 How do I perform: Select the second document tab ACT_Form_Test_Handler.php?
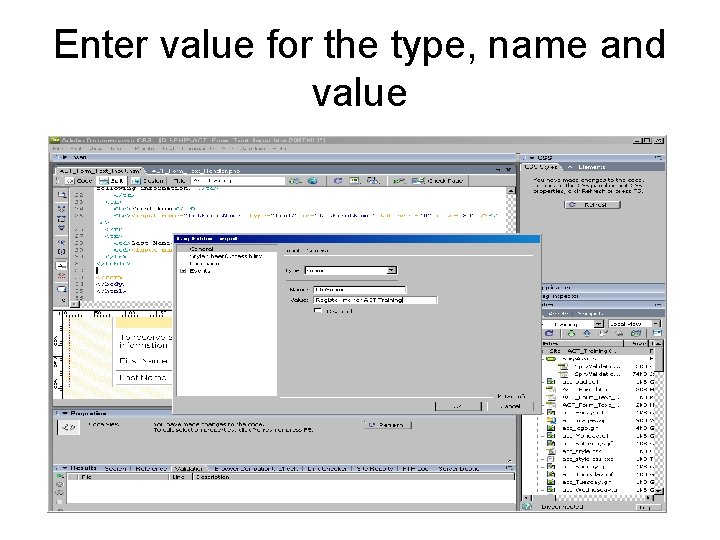[195, 170]
